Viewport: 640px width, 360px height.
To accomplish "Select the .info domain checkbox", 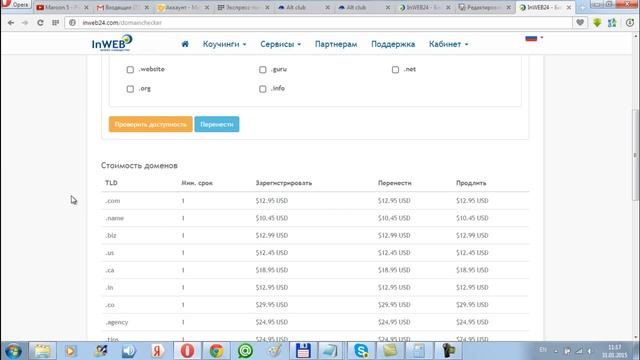I will click(x=262, y=89).
